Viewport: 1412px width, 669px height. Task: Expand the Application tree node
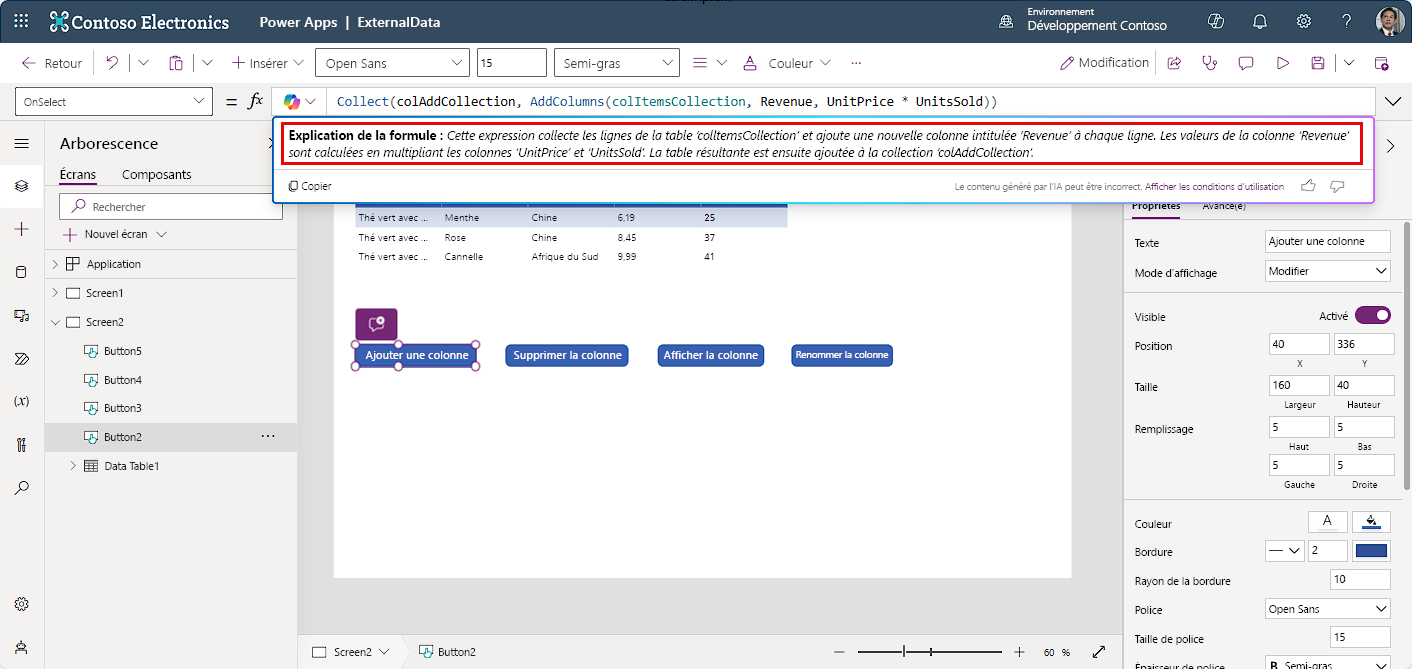tap(55, 264)
